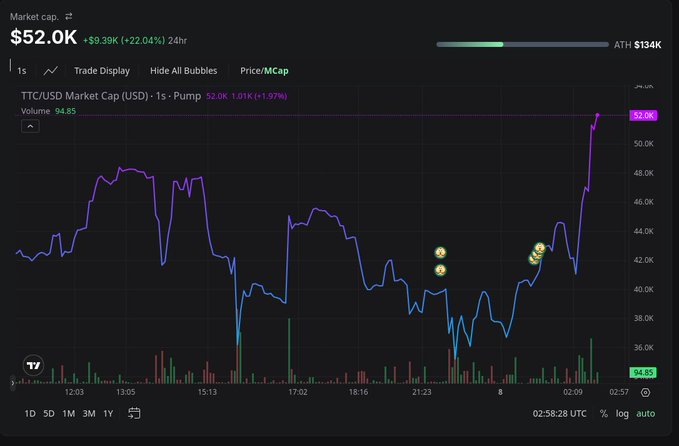This screenshot has width=679, height=446.
Task: Select the 1M time range
Action: [68, 414]
